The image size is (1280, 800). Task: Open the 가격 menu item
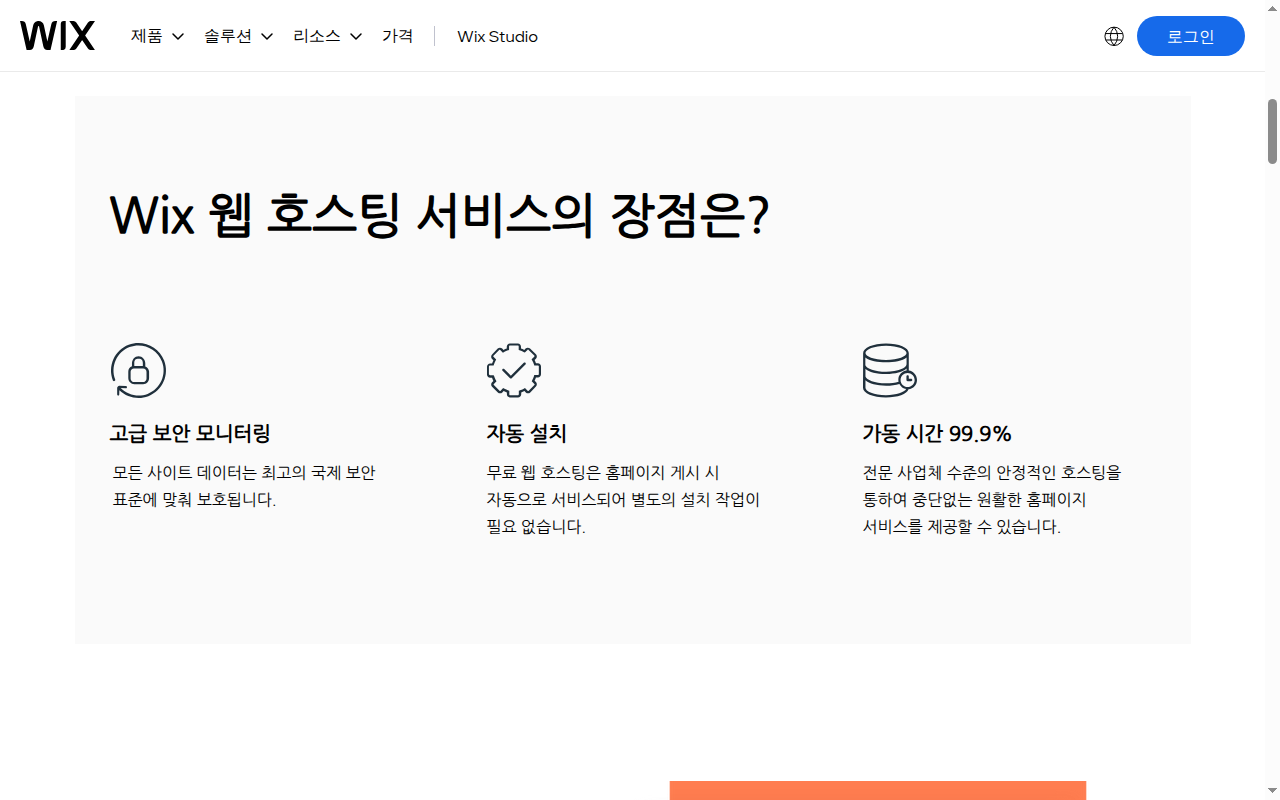click(x=398, y=36)
